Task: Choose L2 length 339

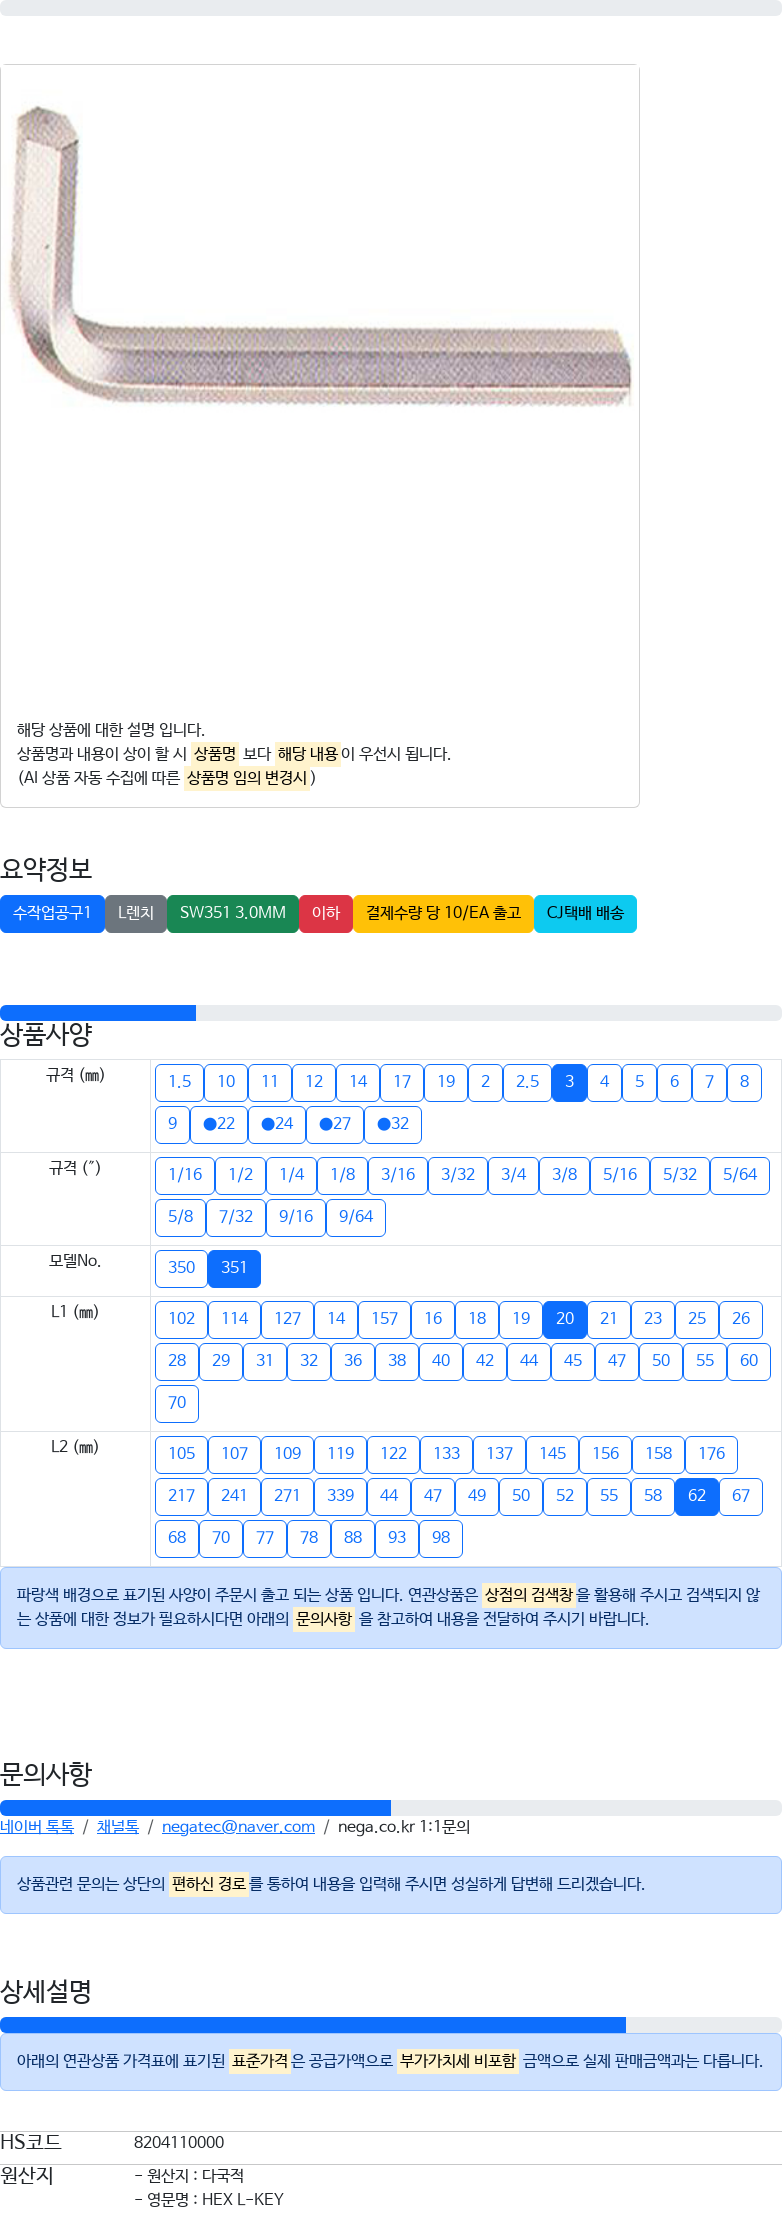Action: [340, 1496]
